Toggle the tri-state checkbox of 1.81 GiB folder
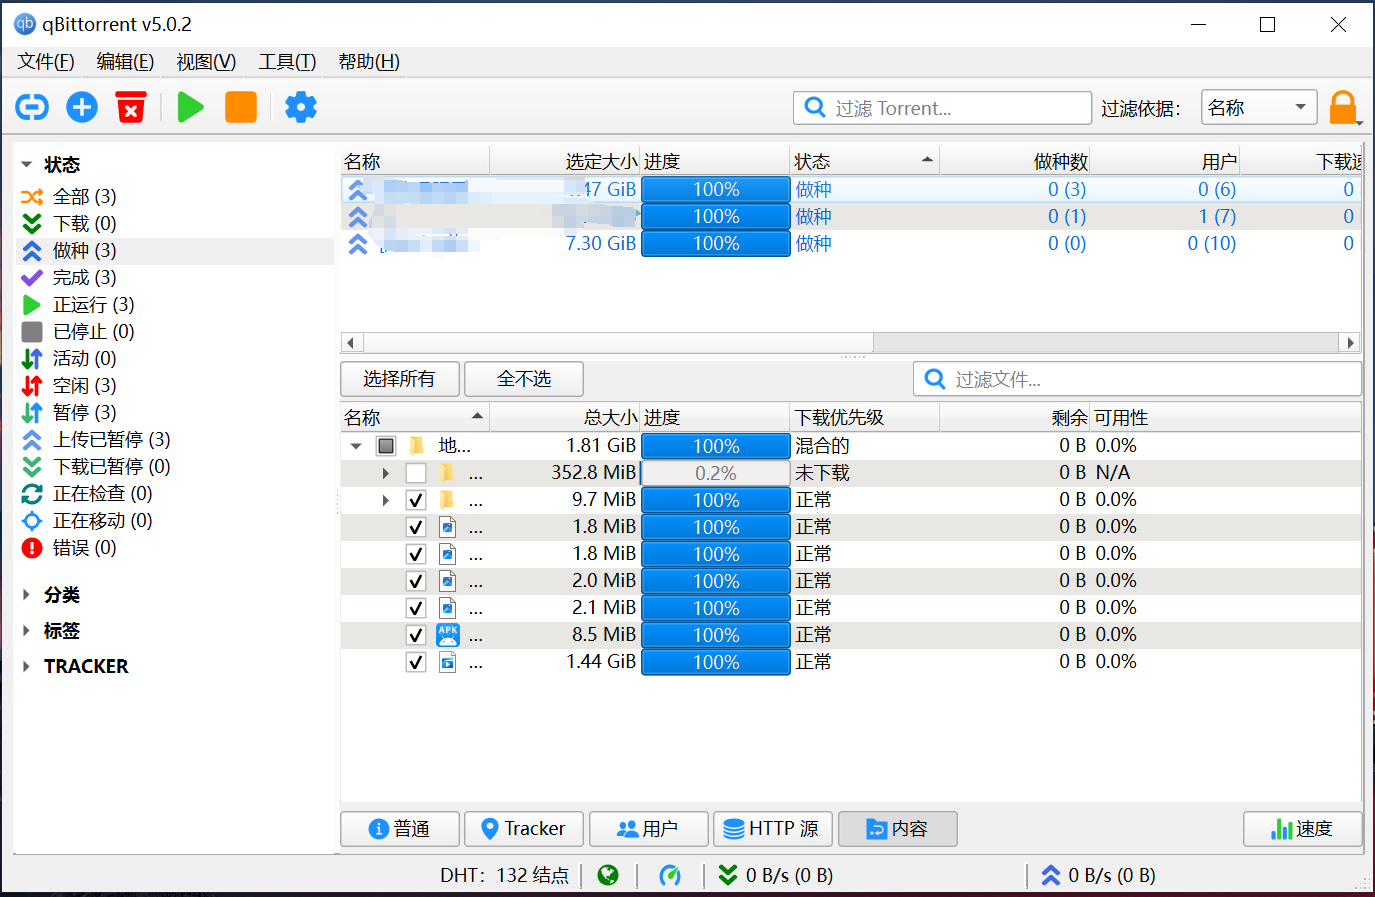 386,446
